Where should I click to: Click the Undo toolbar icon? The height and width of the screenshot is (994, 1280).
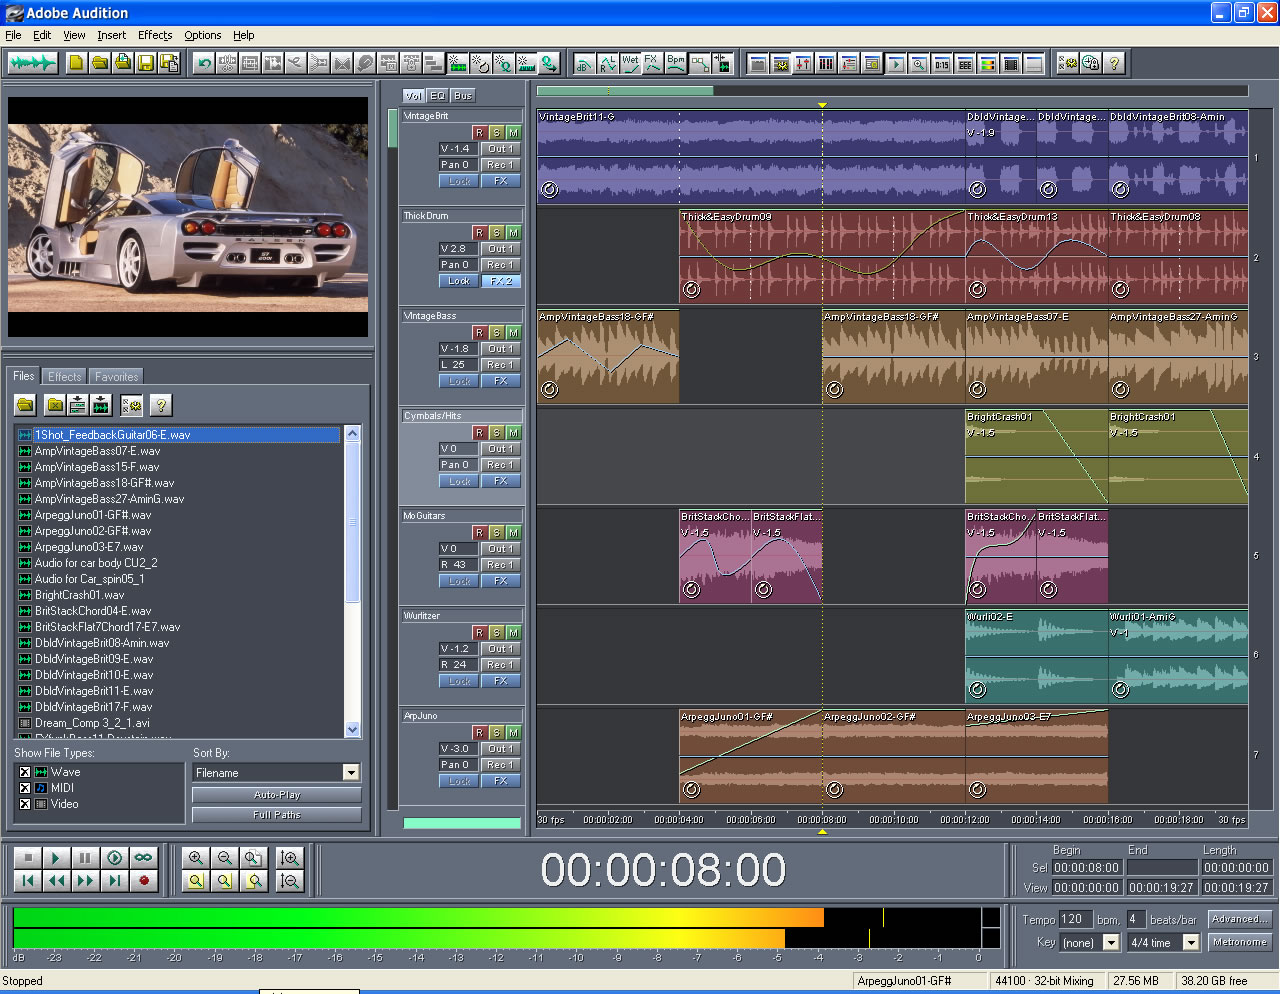(x=204, y=63)
